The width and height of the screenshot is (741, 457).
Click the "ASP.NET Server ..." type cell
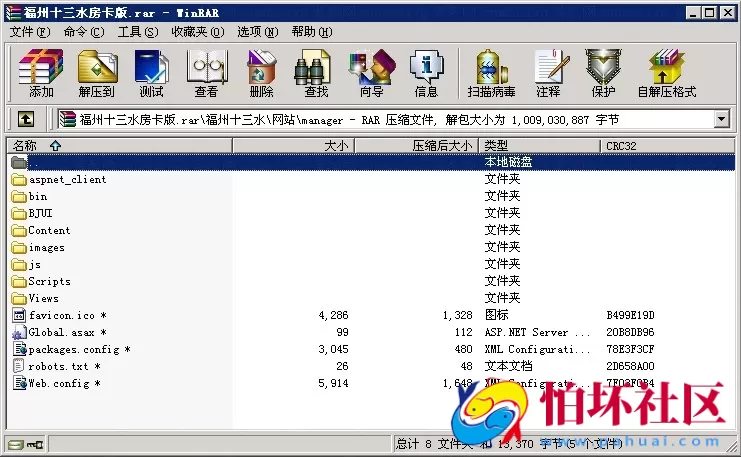[x=537, y=332]
